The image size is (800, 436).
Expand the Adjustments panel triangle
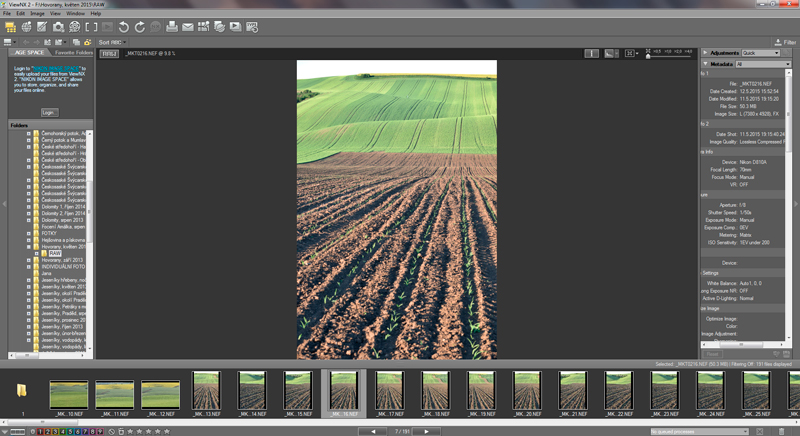(706, 53)
